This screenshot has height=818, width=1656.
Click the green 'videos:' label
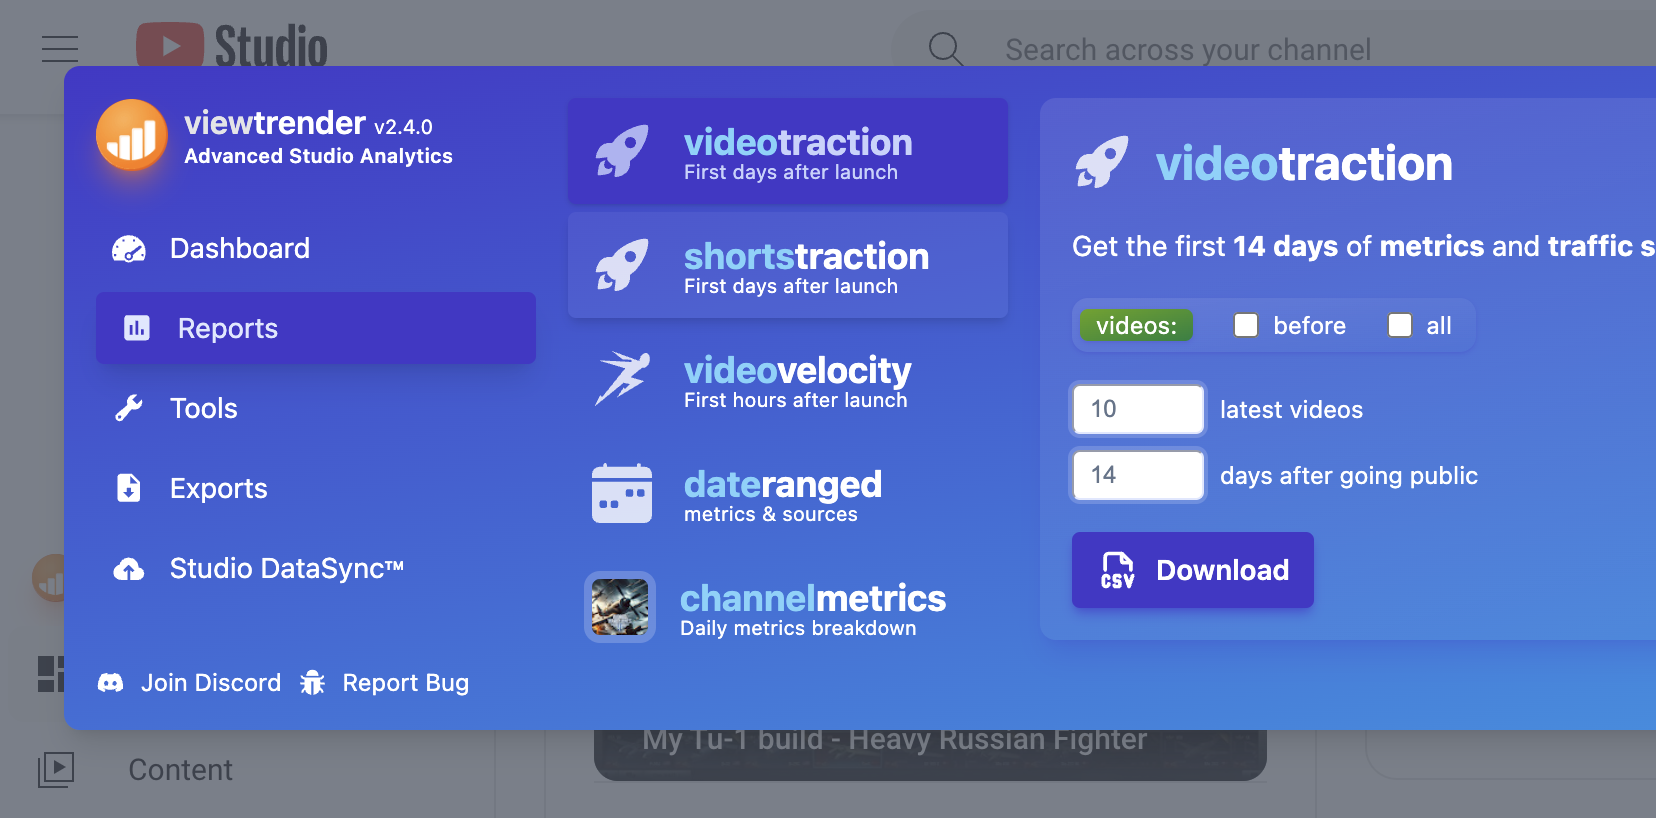(1136, 326)
